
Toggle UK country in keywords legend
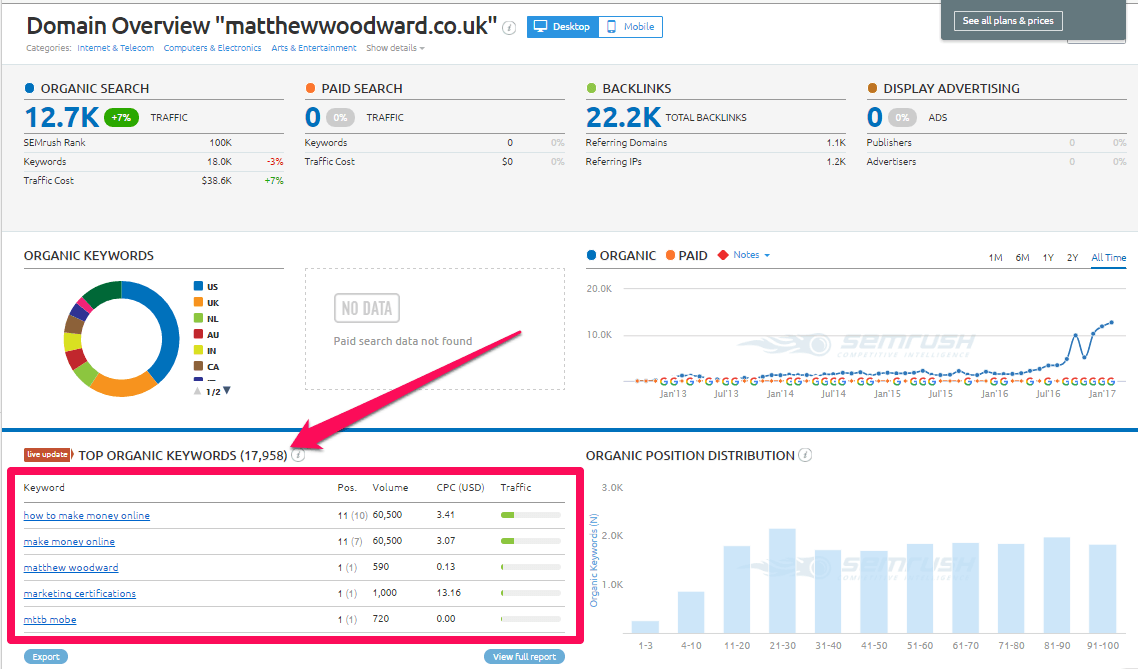pos(205,303)
